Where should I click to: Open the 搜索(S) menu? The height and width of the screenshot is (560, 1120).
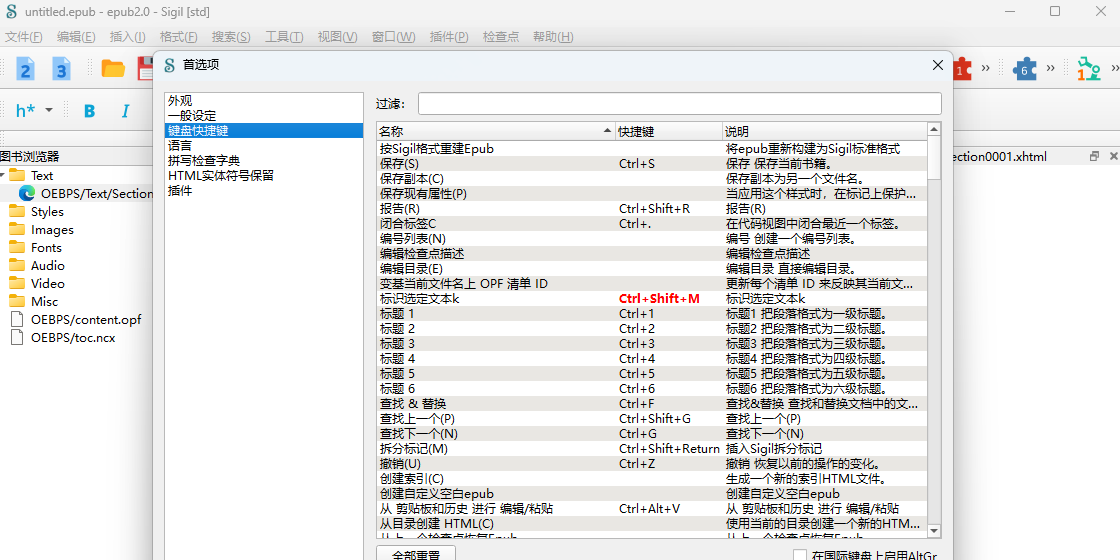231,37
